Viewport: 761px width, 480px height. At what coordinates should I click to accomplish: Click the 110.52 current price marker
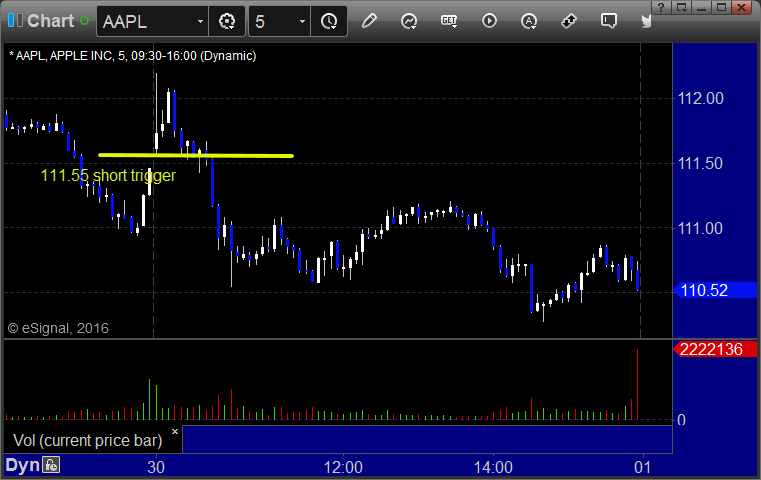[x=715, y=290]
